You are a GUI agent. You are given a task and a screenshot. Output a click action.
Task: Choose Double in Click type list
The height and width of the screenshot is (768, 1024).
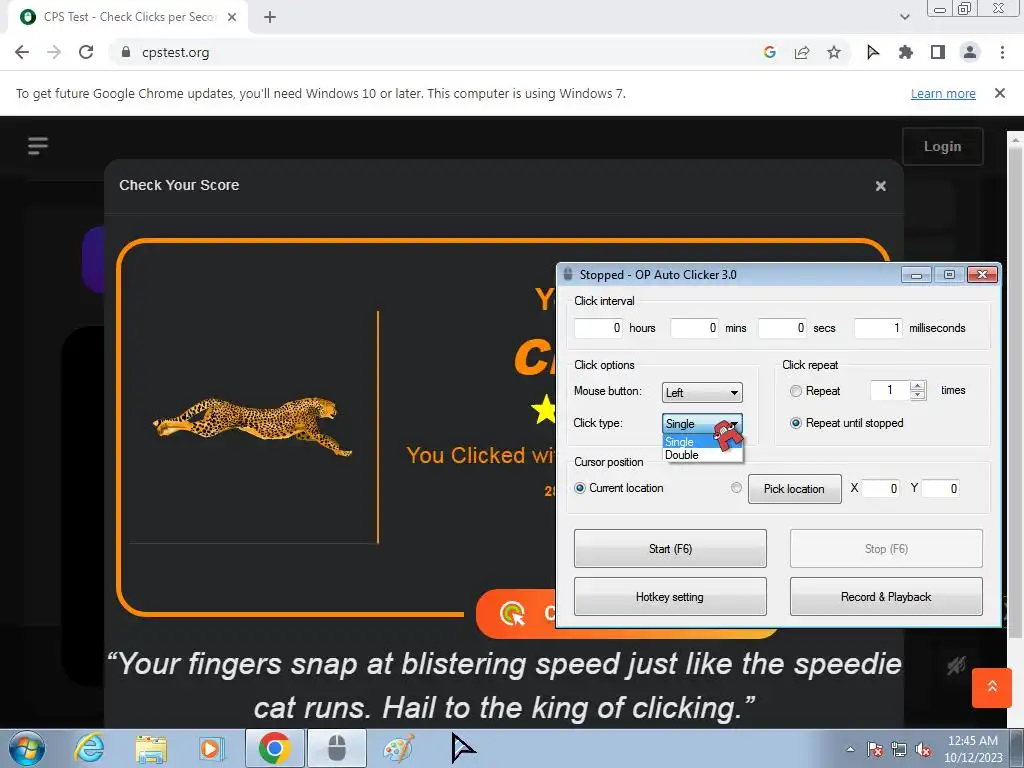click(x=682, y=455)
